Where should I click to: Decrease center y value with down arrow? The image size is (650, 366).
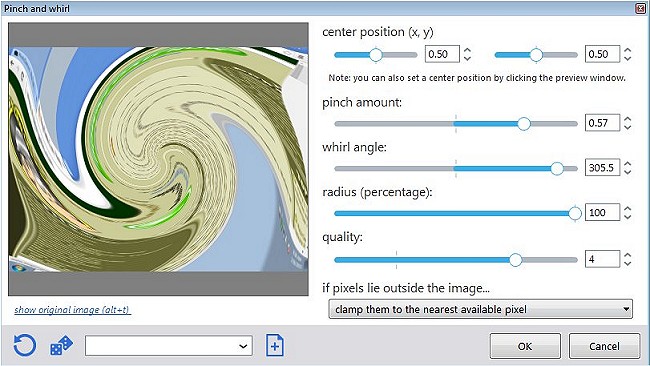coord(628,58)
